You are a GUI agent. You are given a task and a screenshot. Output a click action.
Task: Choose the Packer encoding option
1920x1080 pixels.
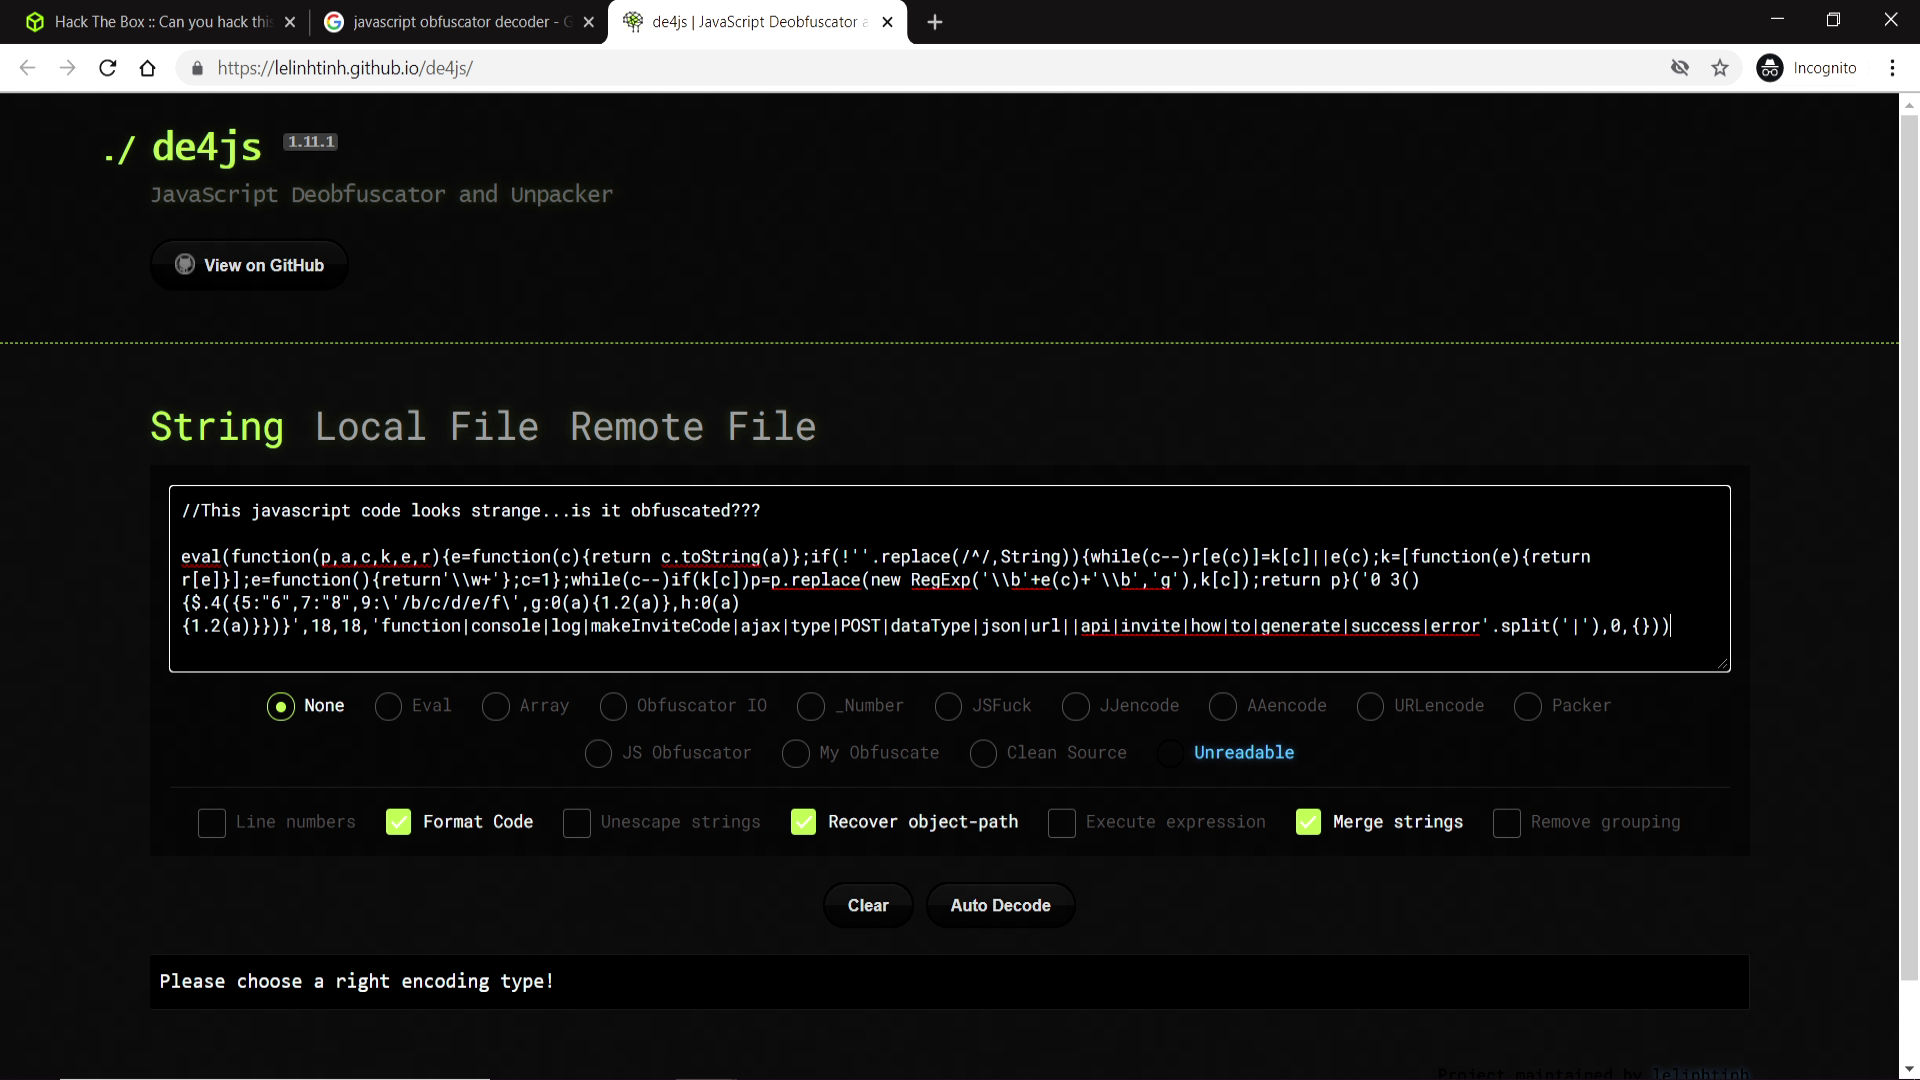pos(1528,706)
